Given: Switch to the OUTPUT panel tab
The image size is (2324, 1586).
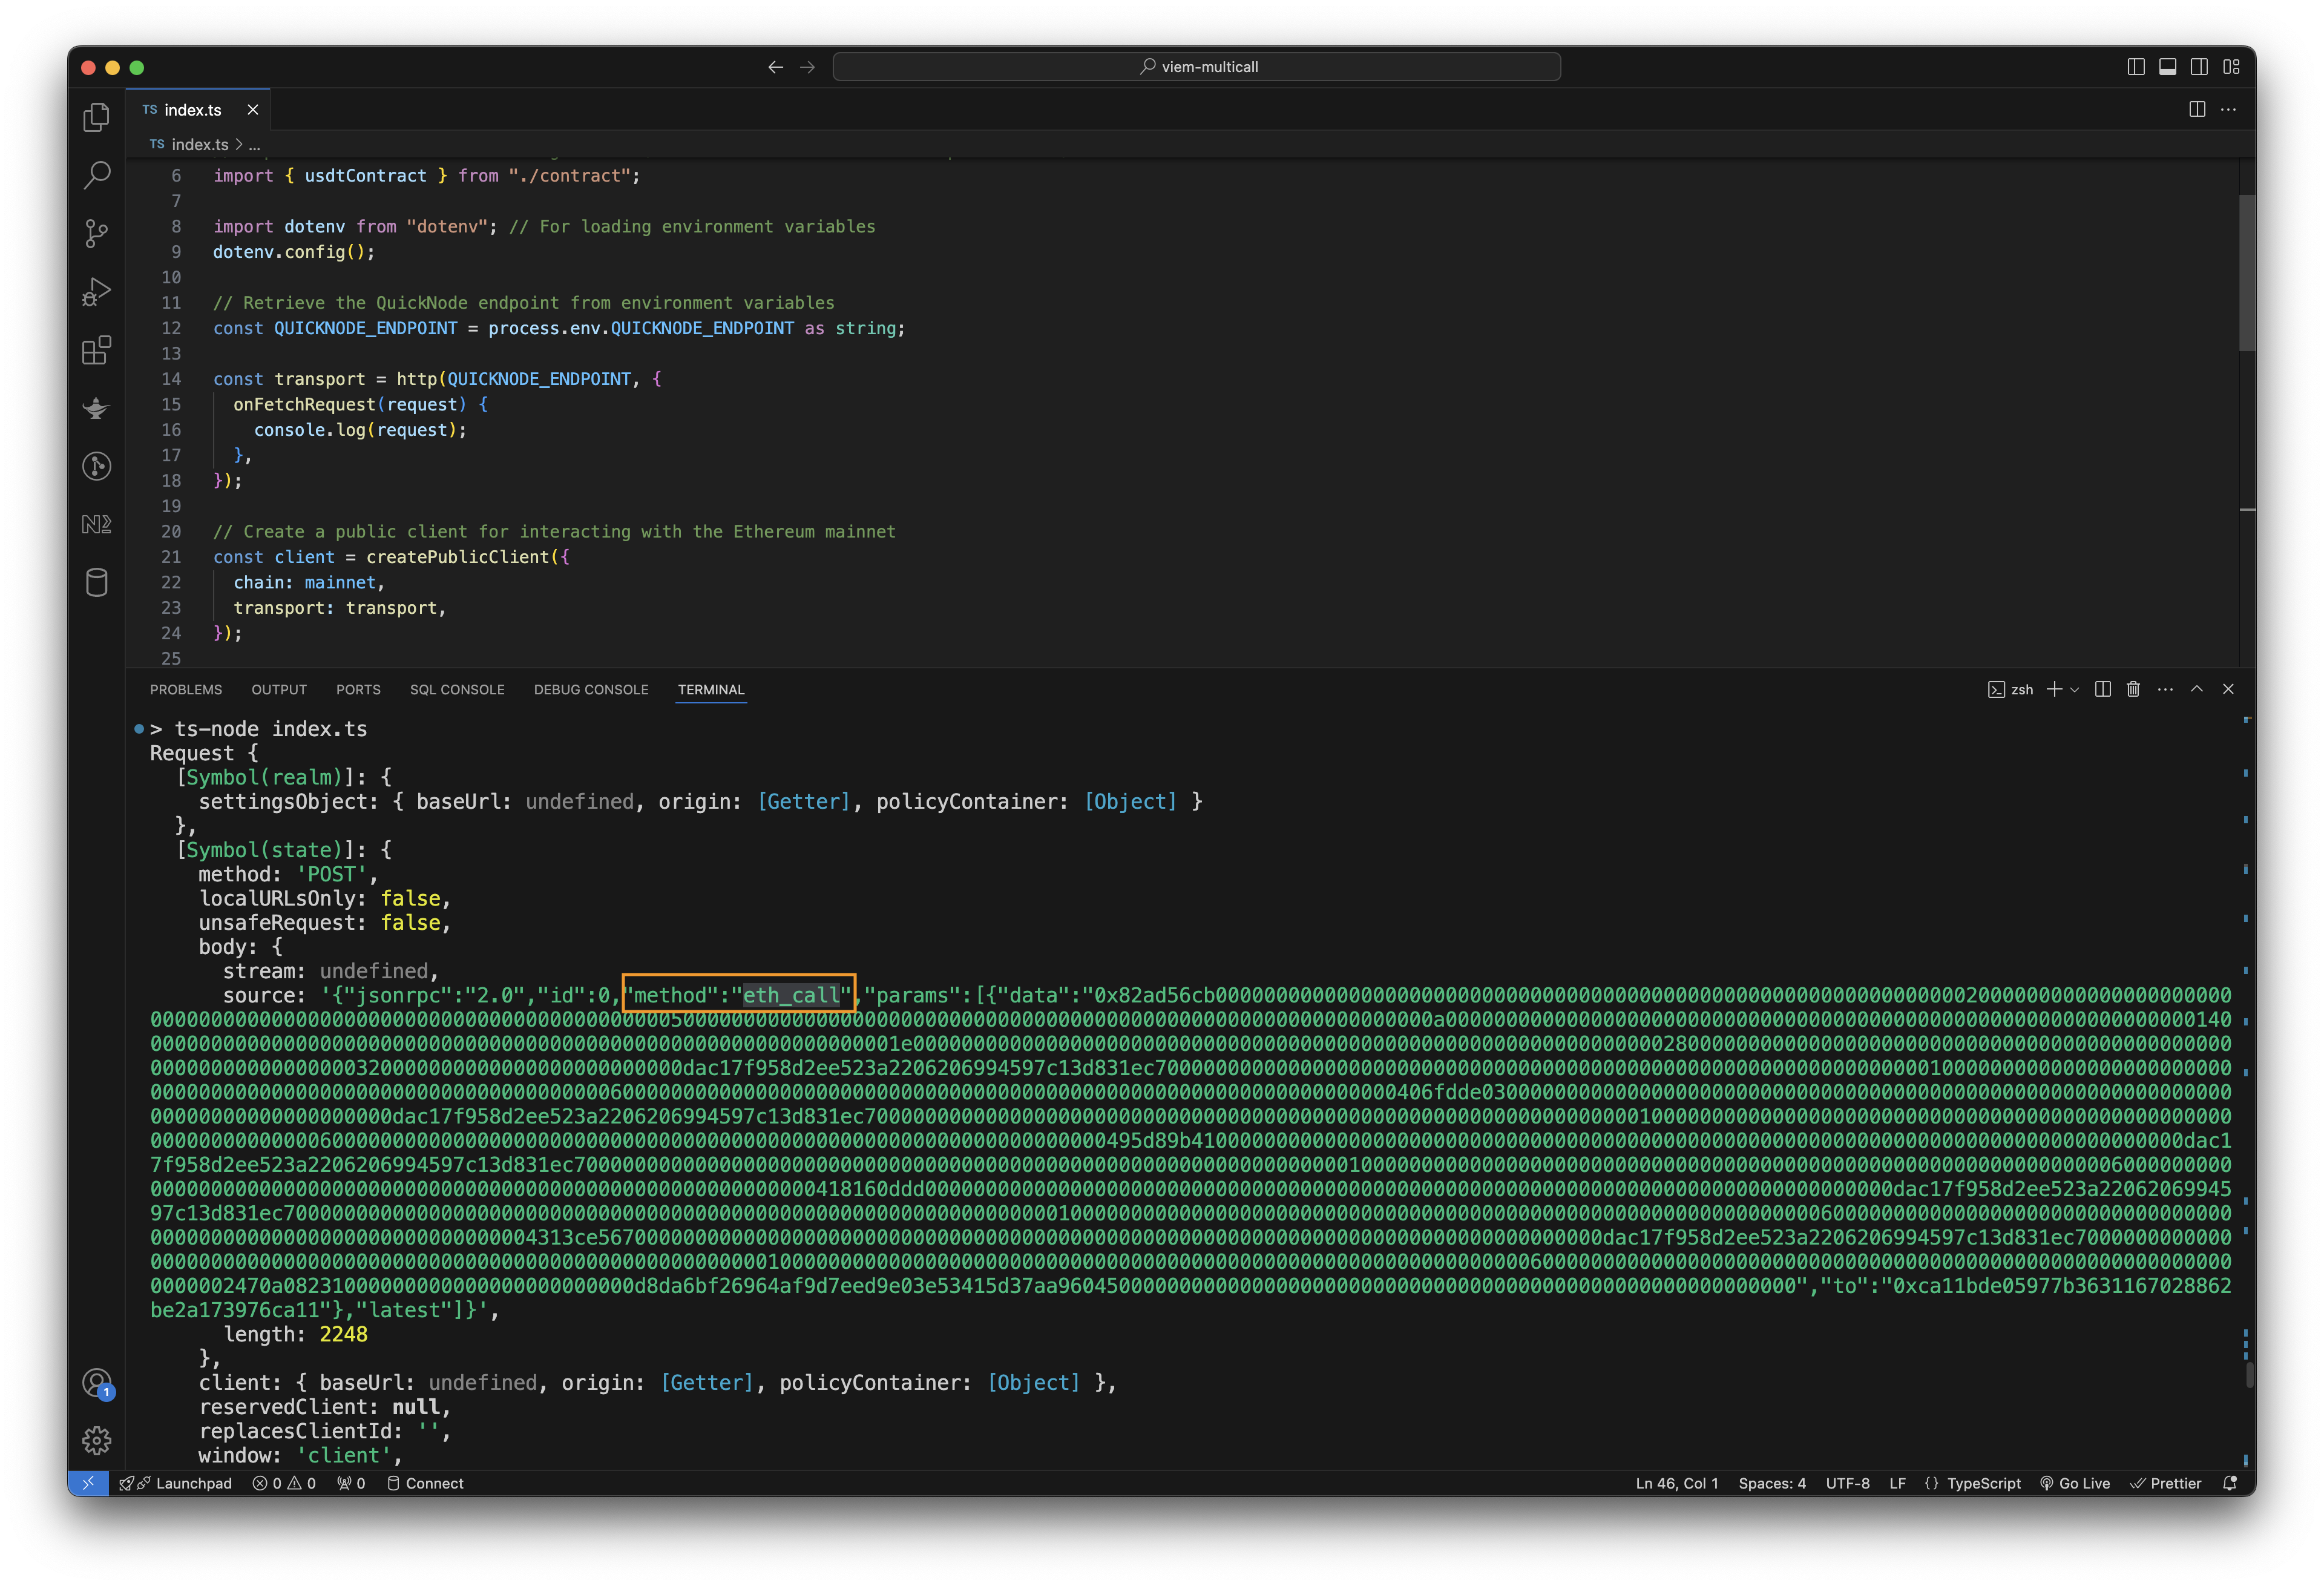Looking at the screenshot, I should point(279,690).
